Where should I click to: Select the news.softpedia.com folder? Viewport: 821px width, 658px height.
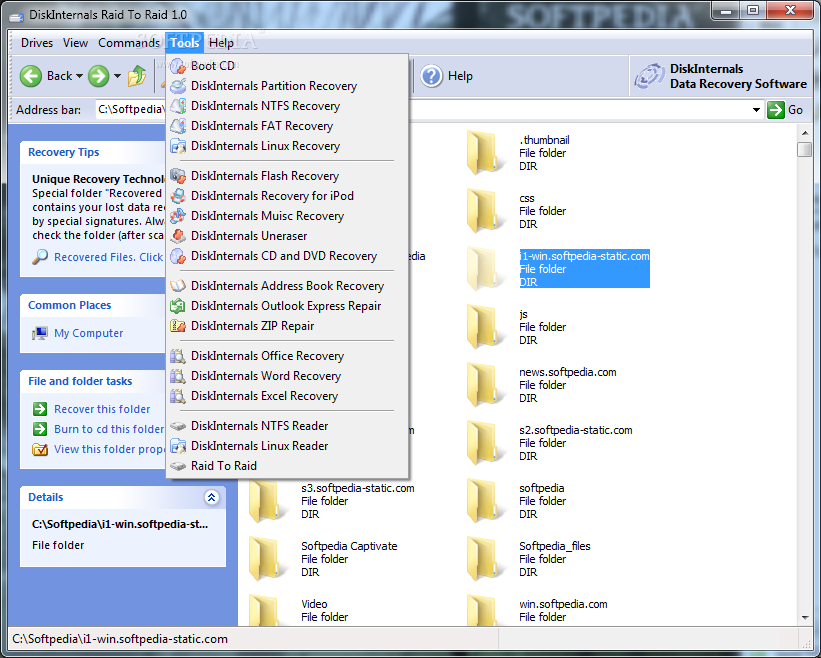pos(541,385)
